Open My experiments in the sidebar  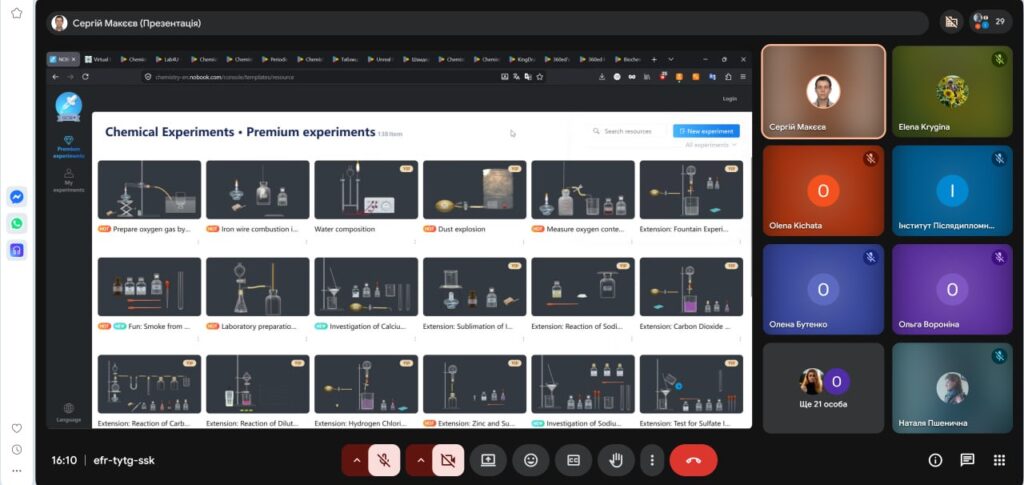coord(69,181)
